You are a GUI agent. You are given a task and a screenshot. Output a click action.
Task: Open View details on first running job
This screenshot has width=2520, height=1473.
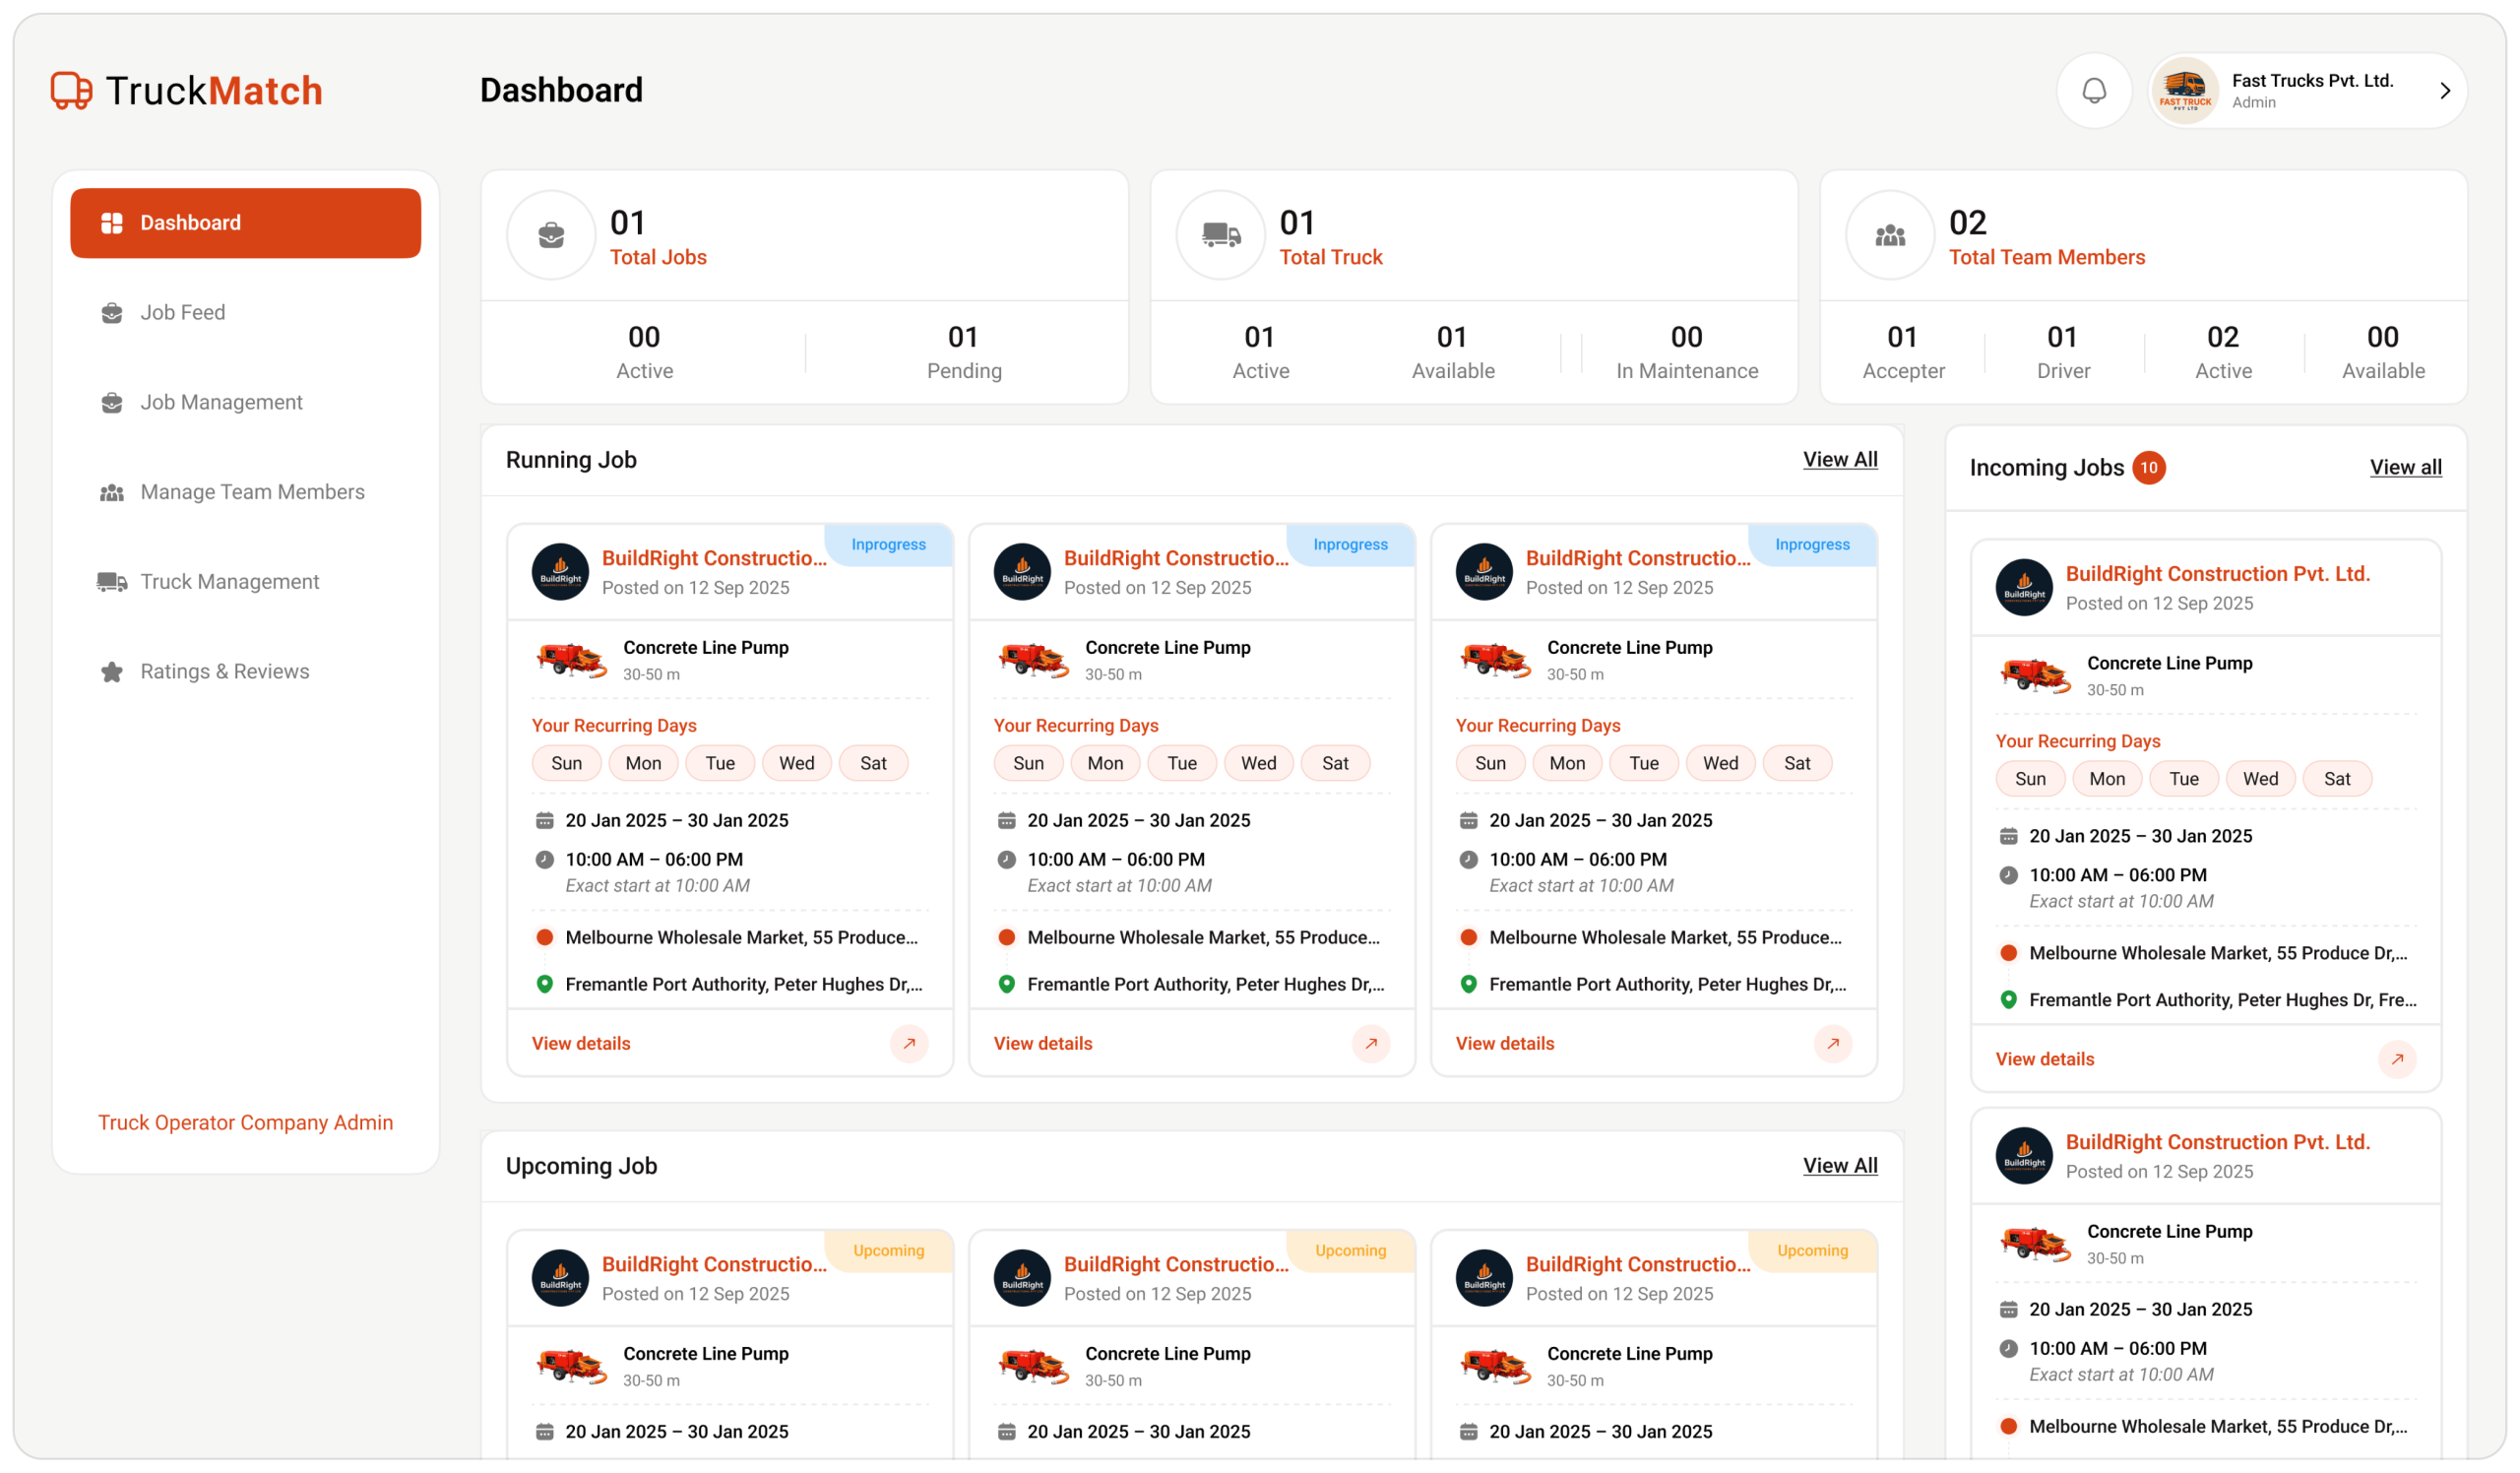(581, 1044)
